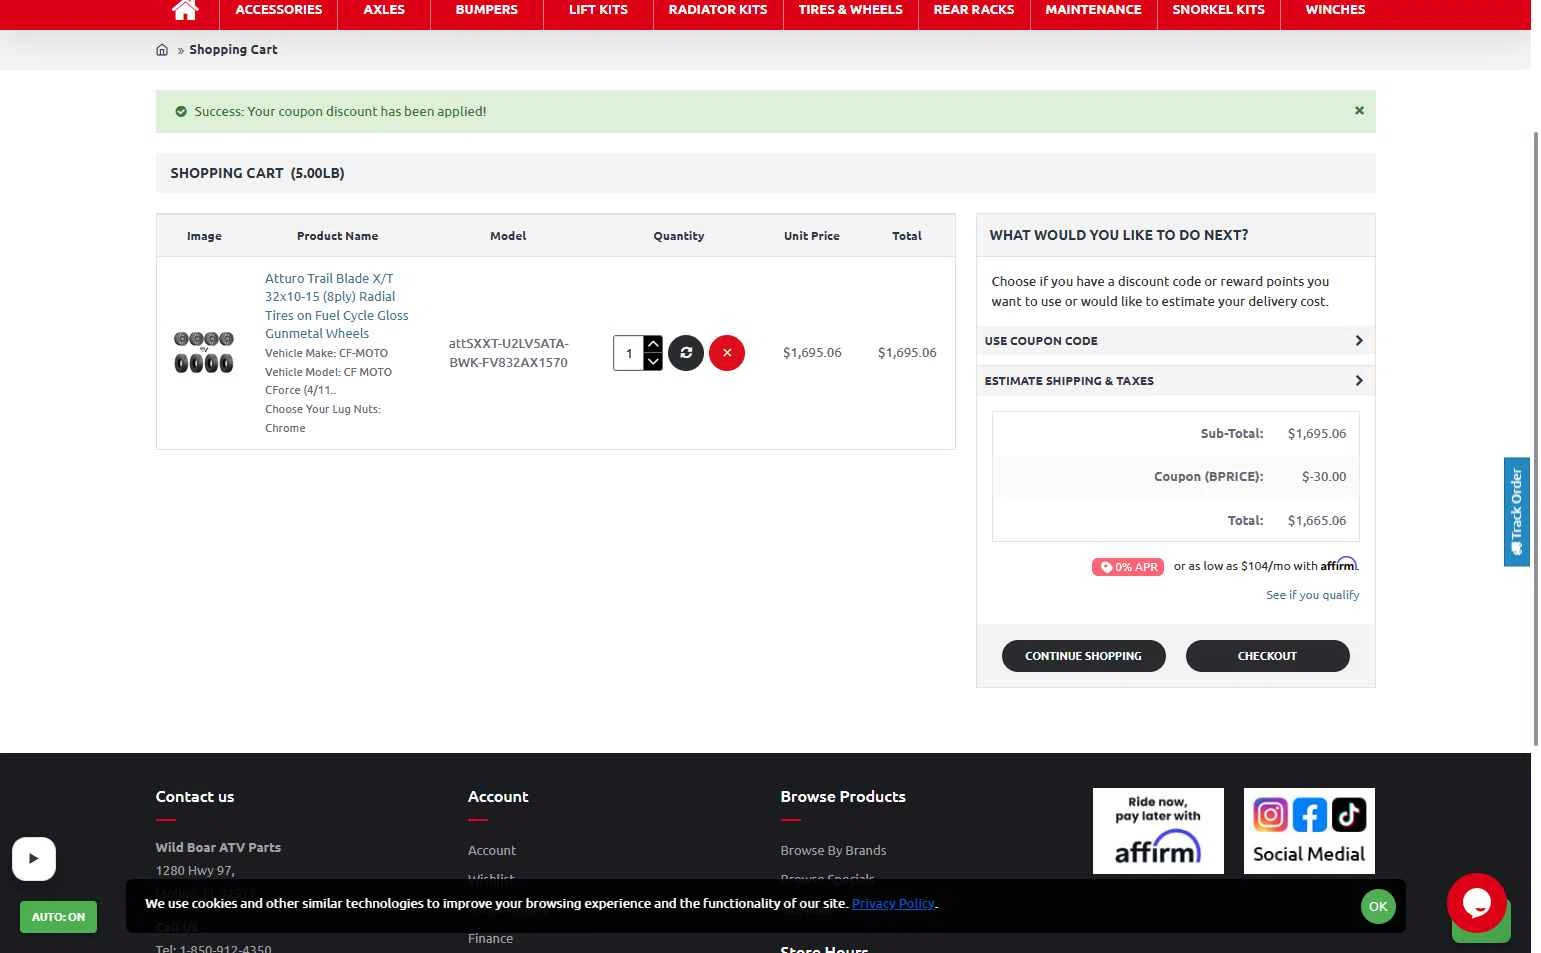Image resolution: width=1541 pixels, height=953 pixels.
Task: Open the Affirm ride now banner
Action: (1158, 831)
